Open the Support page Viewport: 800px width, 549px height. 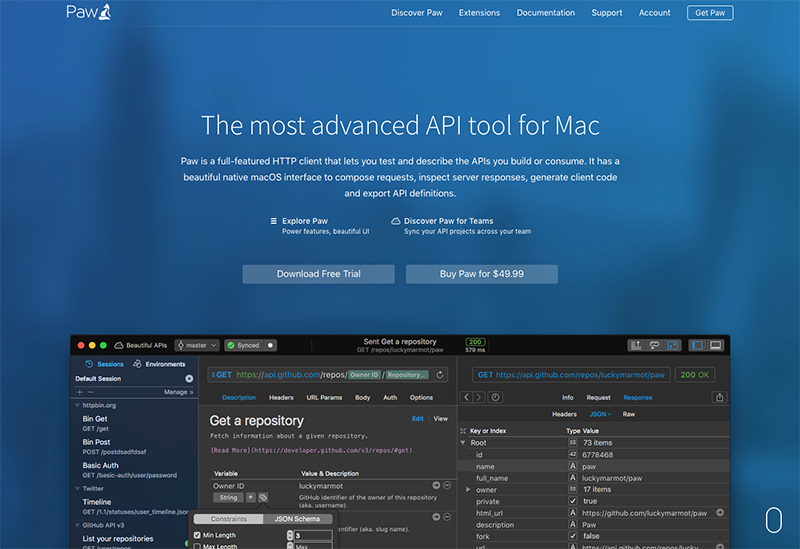[607, 13]
